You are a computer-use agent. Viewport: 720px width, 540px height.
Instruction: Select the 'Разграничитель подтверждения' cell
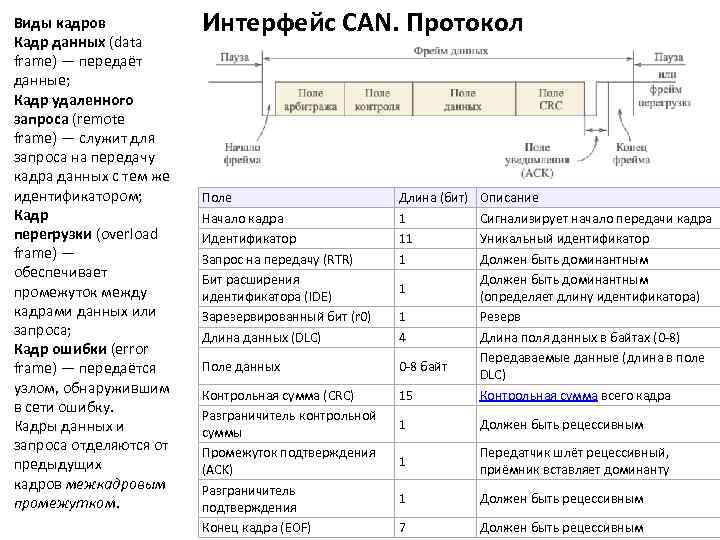pyautogui.click(x=297, y=499)
